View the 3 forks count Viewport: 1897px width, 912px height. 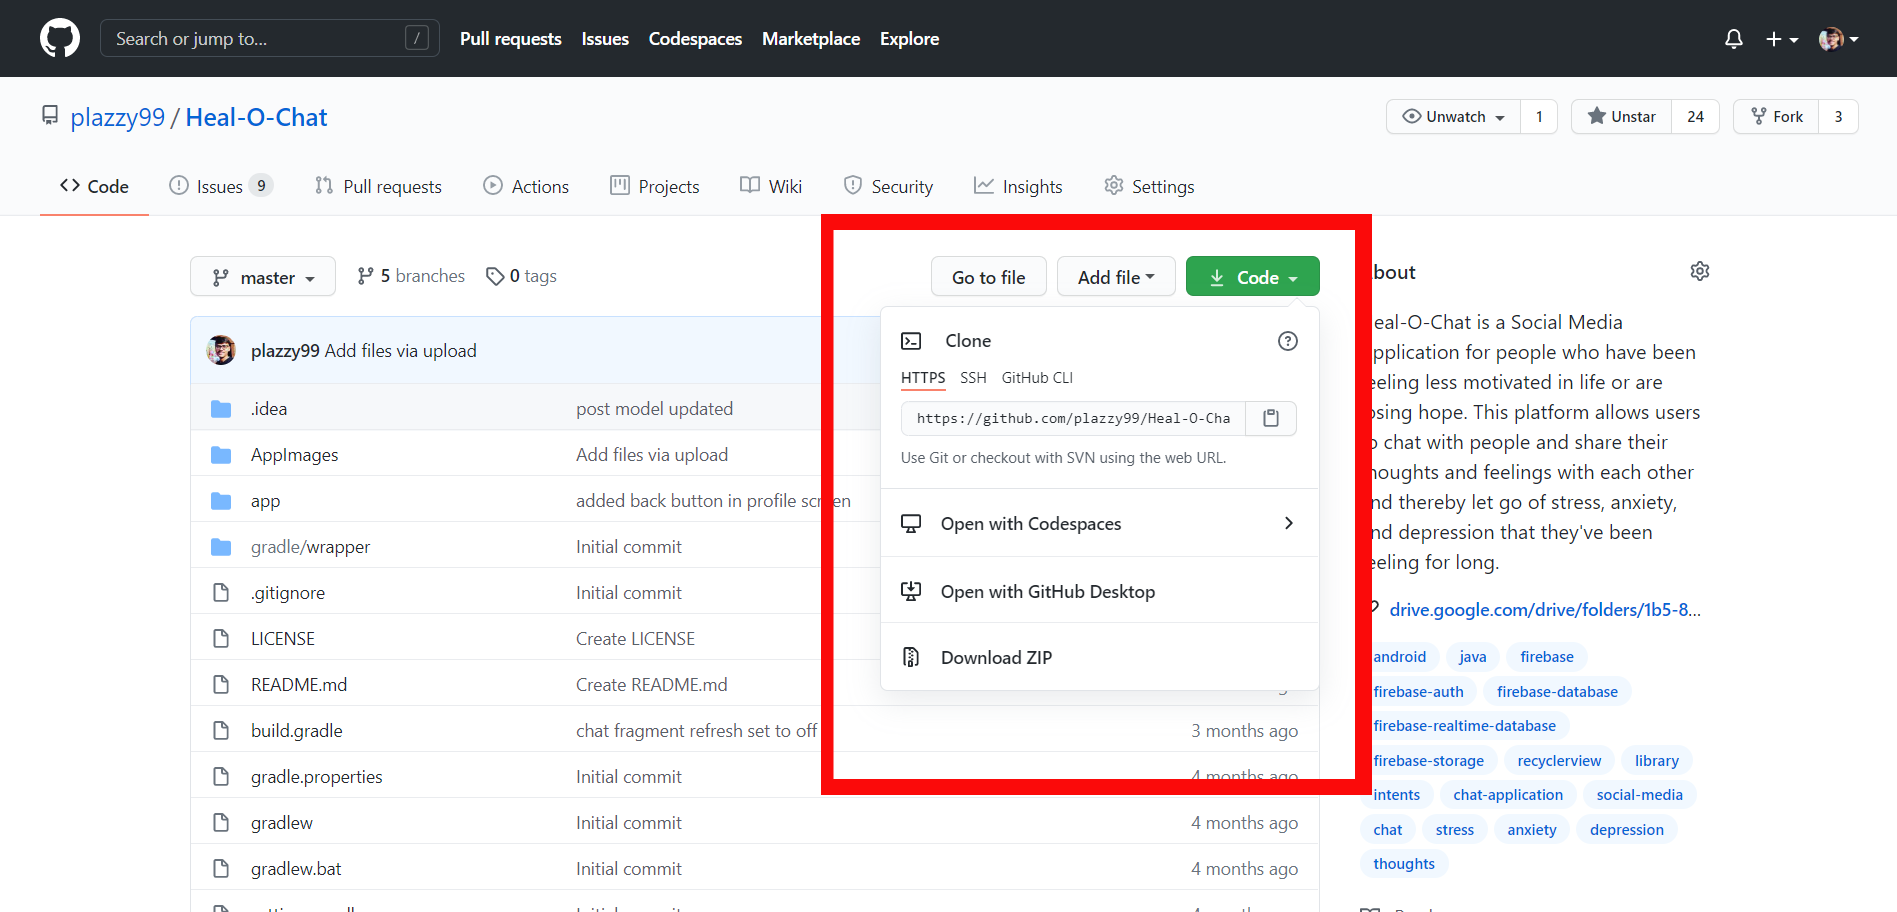tap(1838, 117)
